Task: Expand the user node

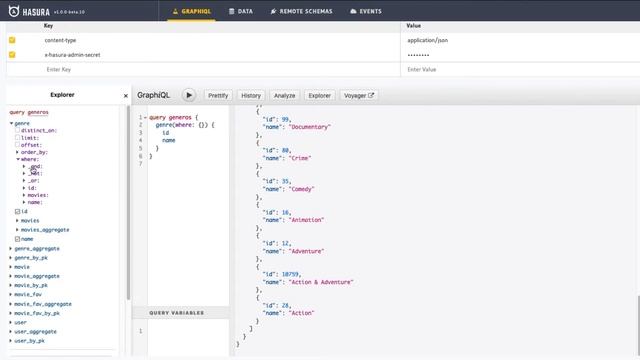Action: (x=11, y=322)
